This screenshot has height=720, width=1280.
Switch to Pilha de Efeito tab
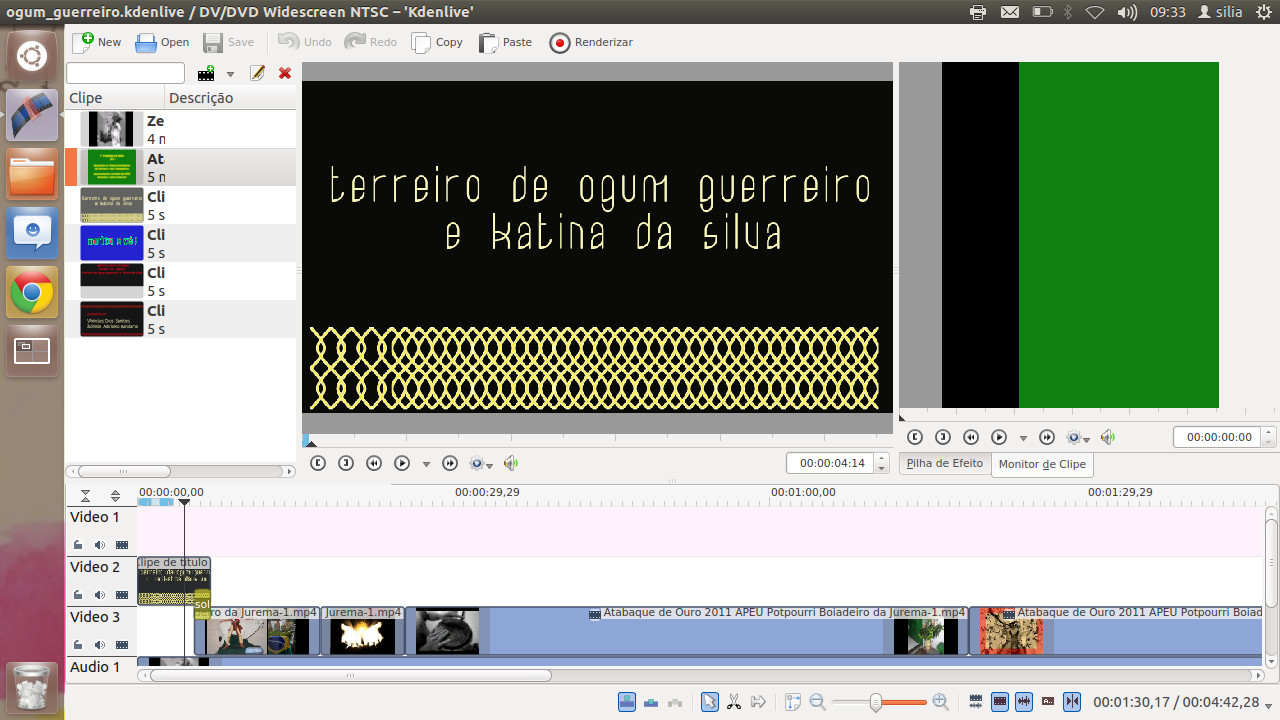pos(945,463)
